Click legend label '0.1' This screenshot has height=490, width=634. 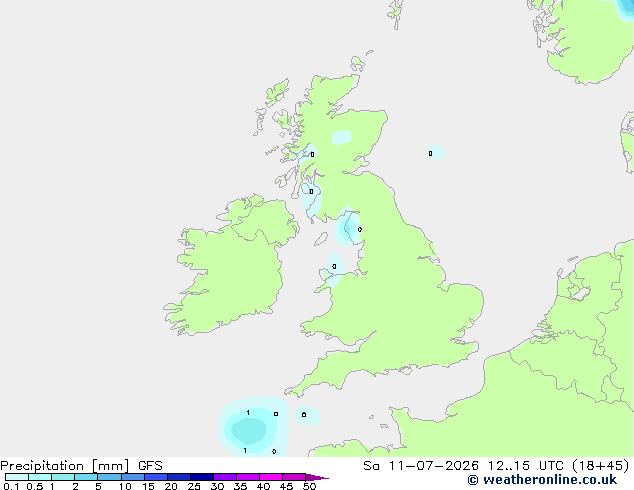click(11, 486)
